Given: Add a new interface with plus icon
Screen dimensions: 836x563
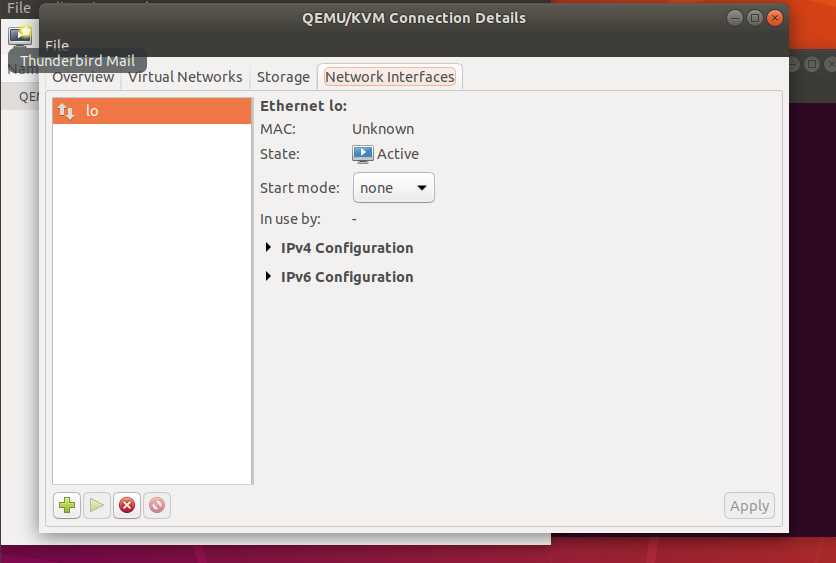Looking at the screenshot, I should click(x=67, y=505).
